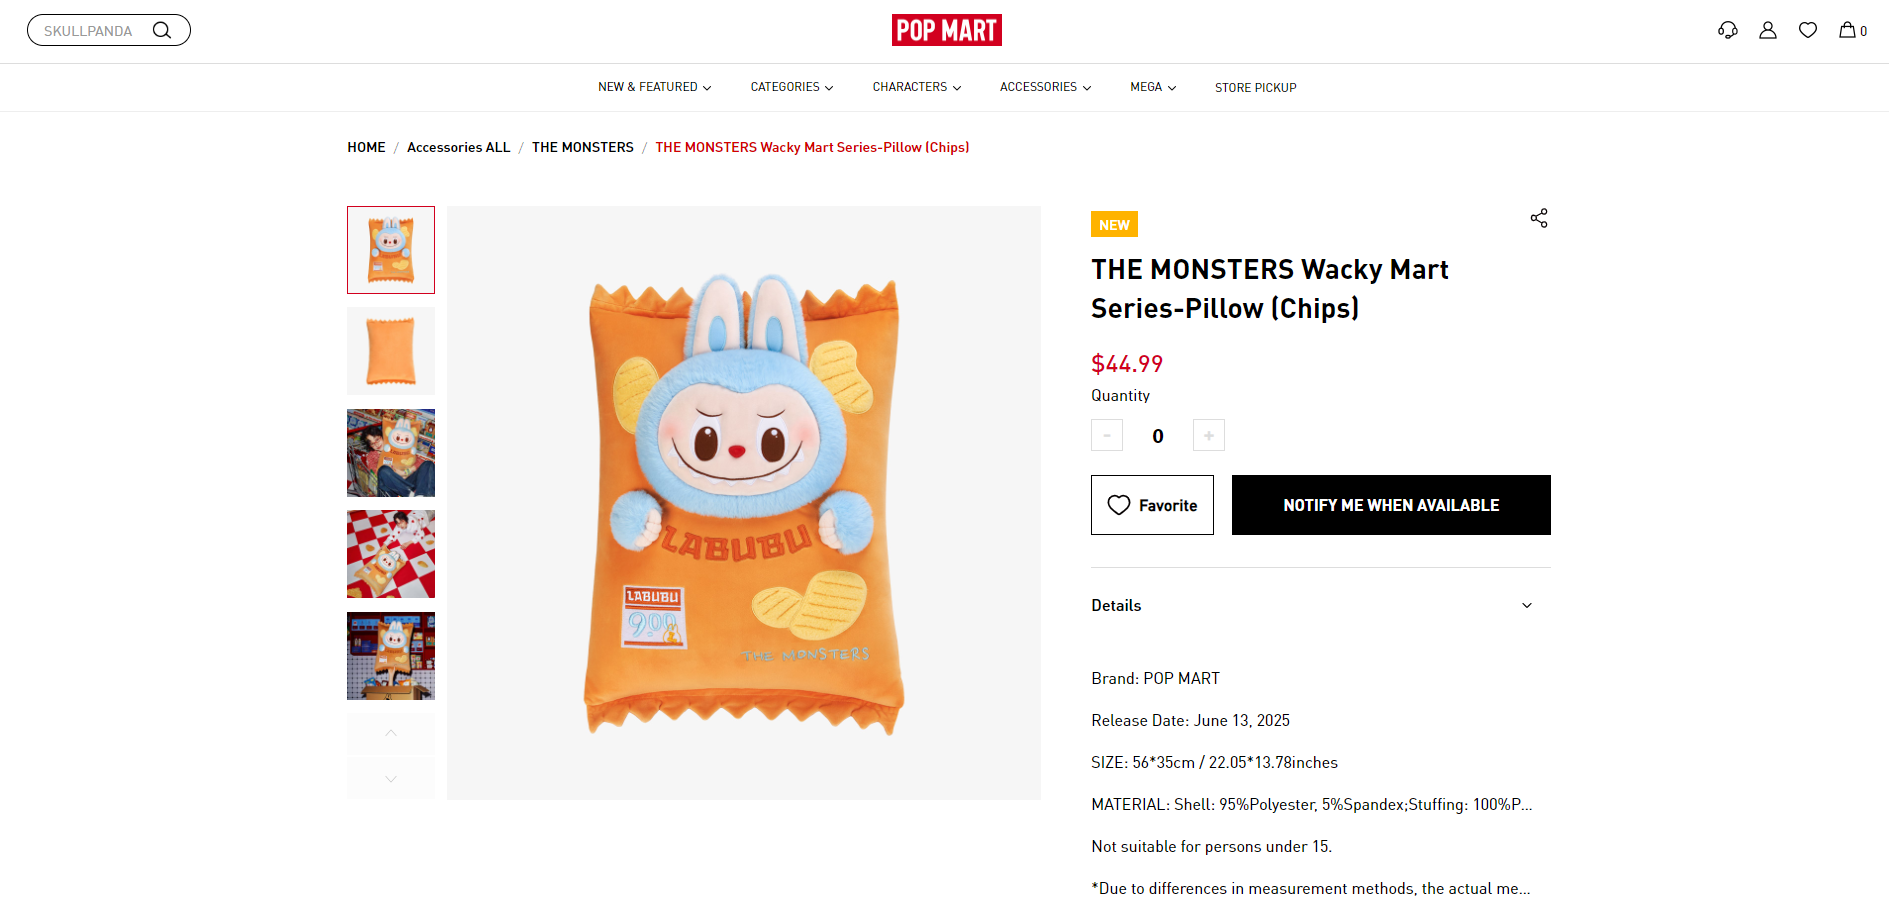The image size is (1889, 902).
Task: Expand the CHARACTERS dropdown menu
Action: coord(917,87)
